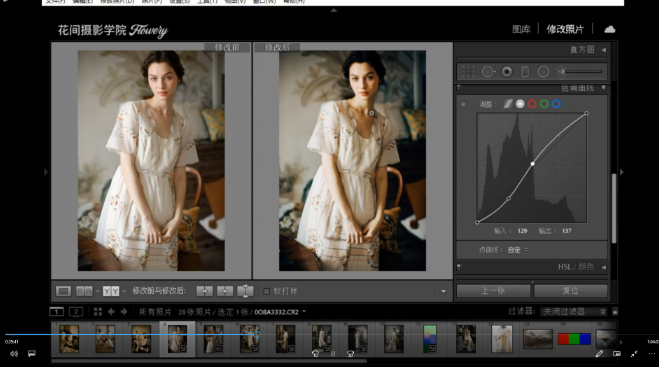The image size is (659, 367).
Task: Select the radial filter tool
Action: (543, 71)
